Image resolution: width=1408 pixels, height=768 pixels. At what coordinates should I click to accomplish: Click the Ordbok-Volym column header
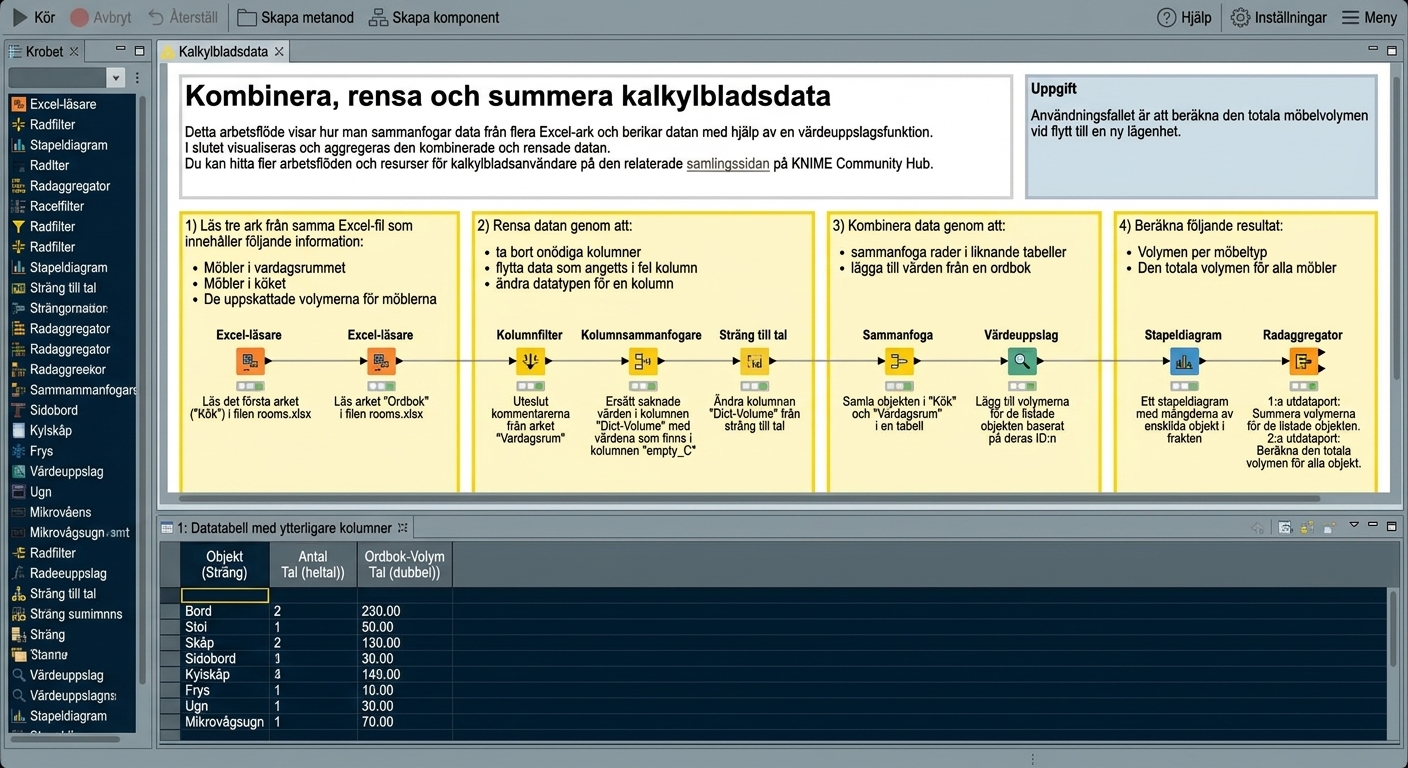pyautogui.click(x=404, y=565)
